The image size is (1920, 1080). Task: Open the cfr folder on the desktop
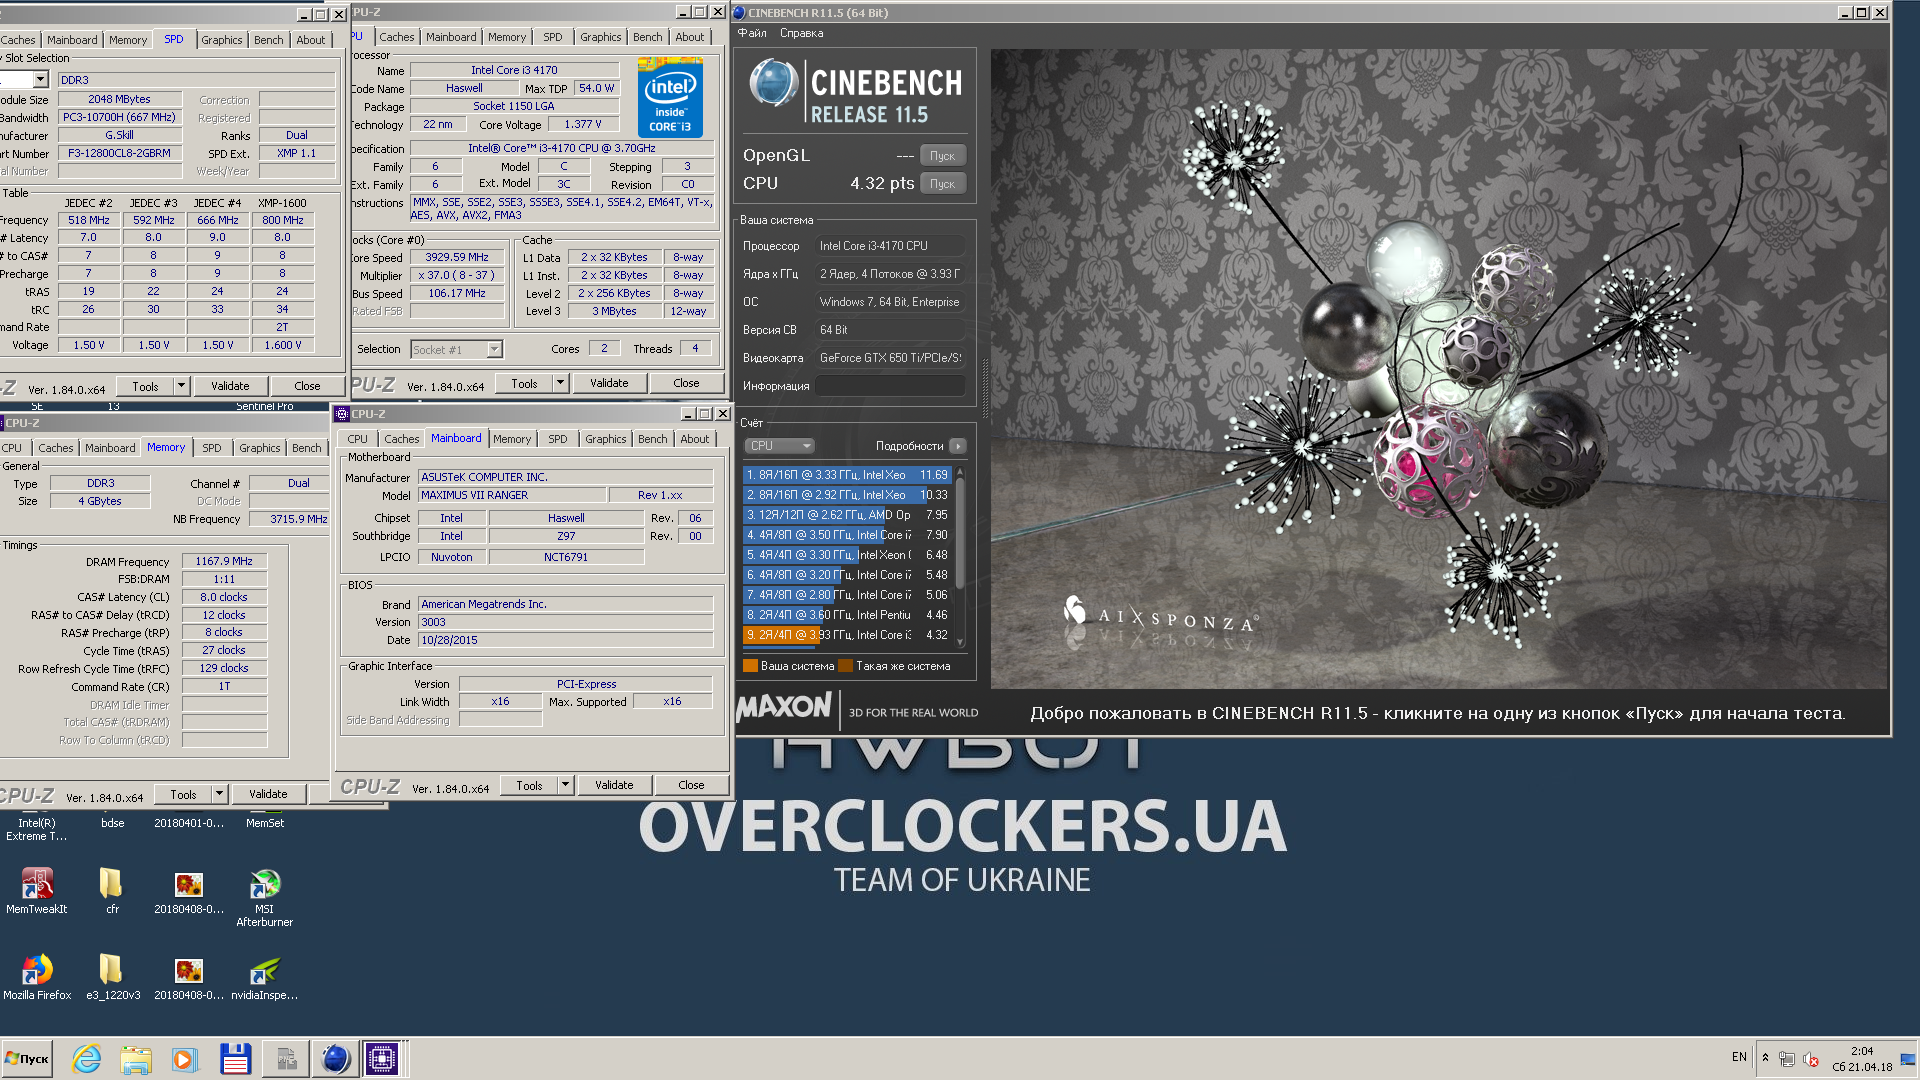[112, 890]
